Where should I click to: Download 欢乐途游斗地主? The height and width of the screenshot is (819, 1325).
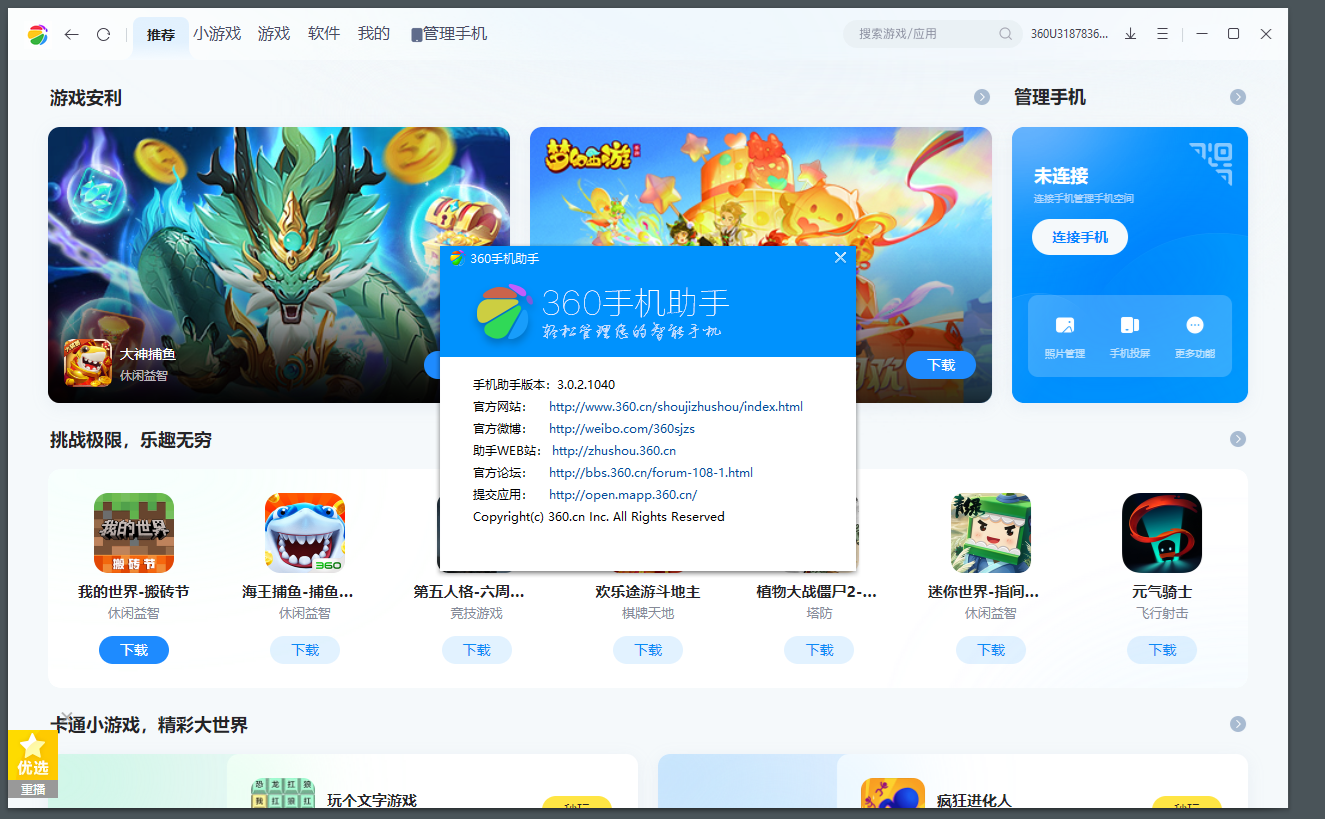pos(648,650)
